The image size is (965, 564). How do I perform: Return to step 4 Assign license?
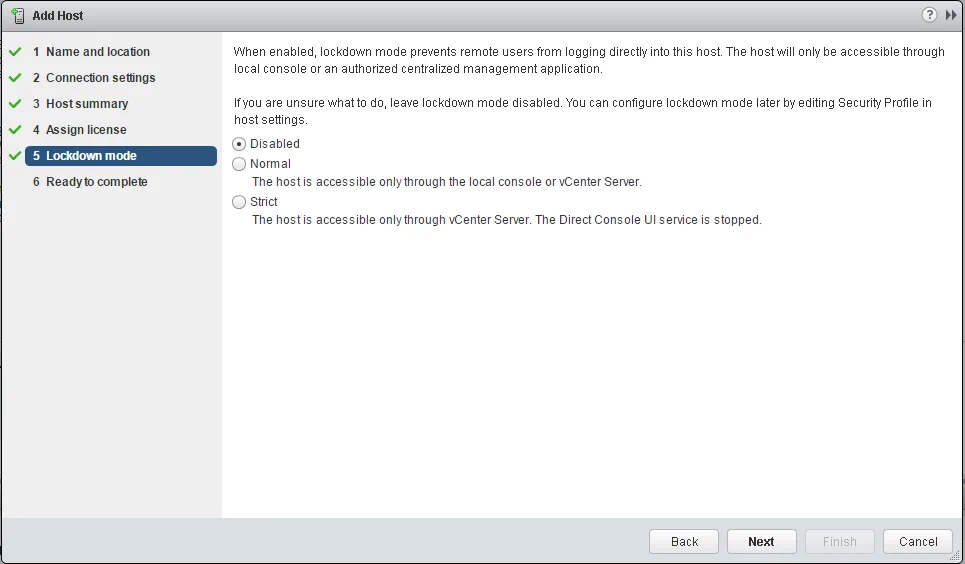[x=85, y=130]
